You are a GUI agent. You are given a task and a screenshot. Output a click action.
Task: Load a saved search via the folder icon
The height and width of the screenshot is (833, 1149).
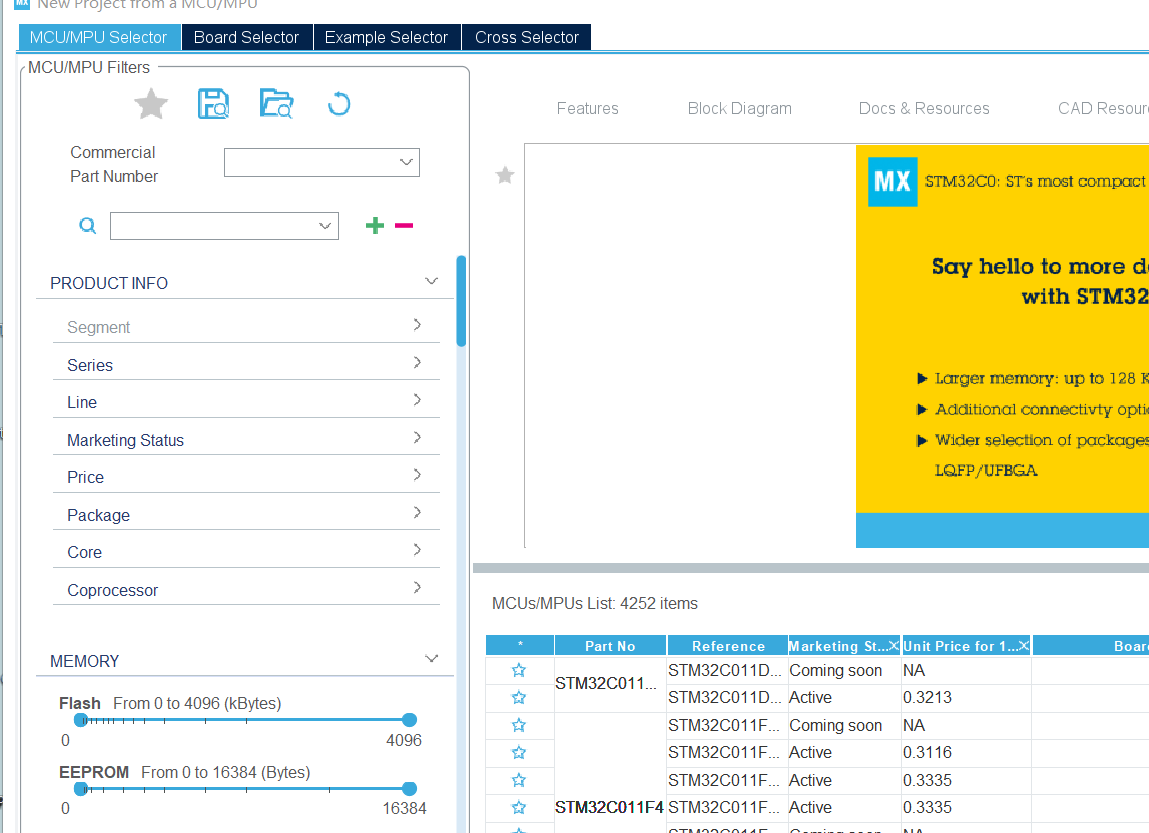tap(276, 104)
